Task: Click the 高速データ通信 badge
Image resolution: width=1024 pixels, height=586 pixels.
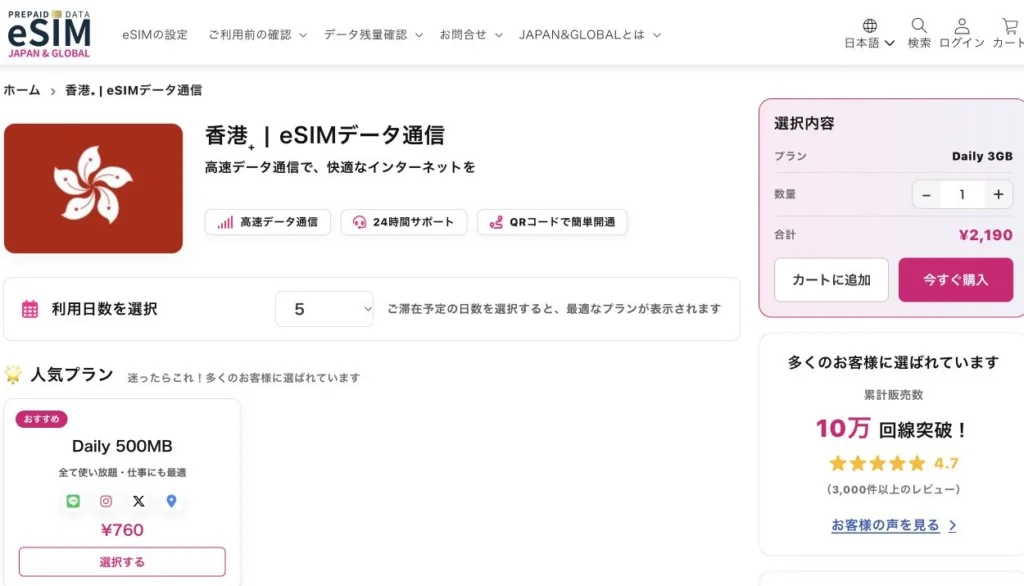Action: coord(268,222)
